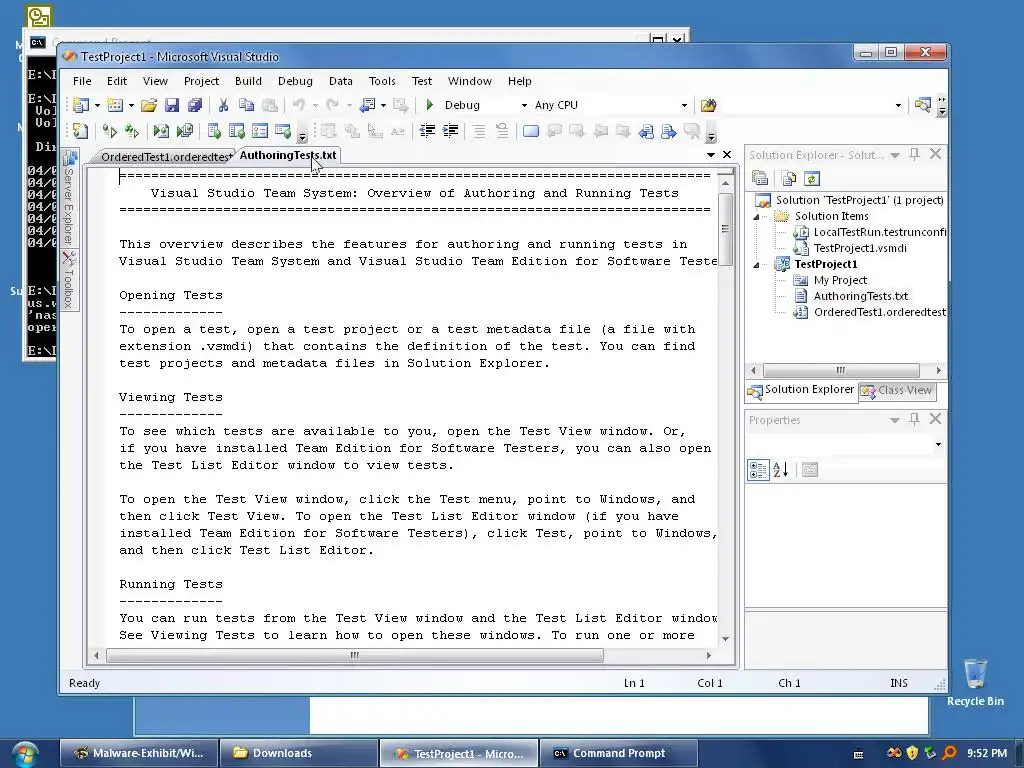Click the New Project toolbar icon
The width and height of the screenshot is (1024, 768).
[81, 105]
